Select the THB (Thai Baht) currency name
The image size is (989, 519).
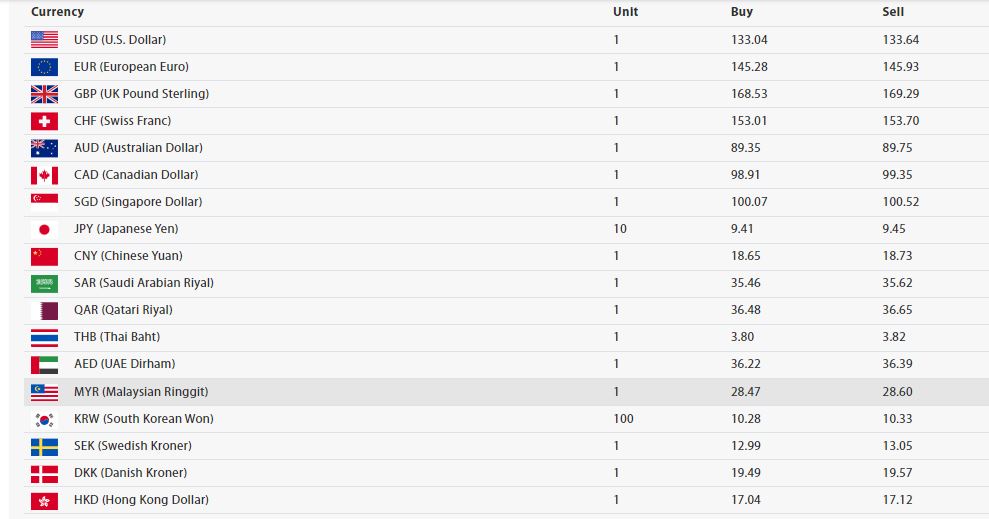(x=117, y=337)
